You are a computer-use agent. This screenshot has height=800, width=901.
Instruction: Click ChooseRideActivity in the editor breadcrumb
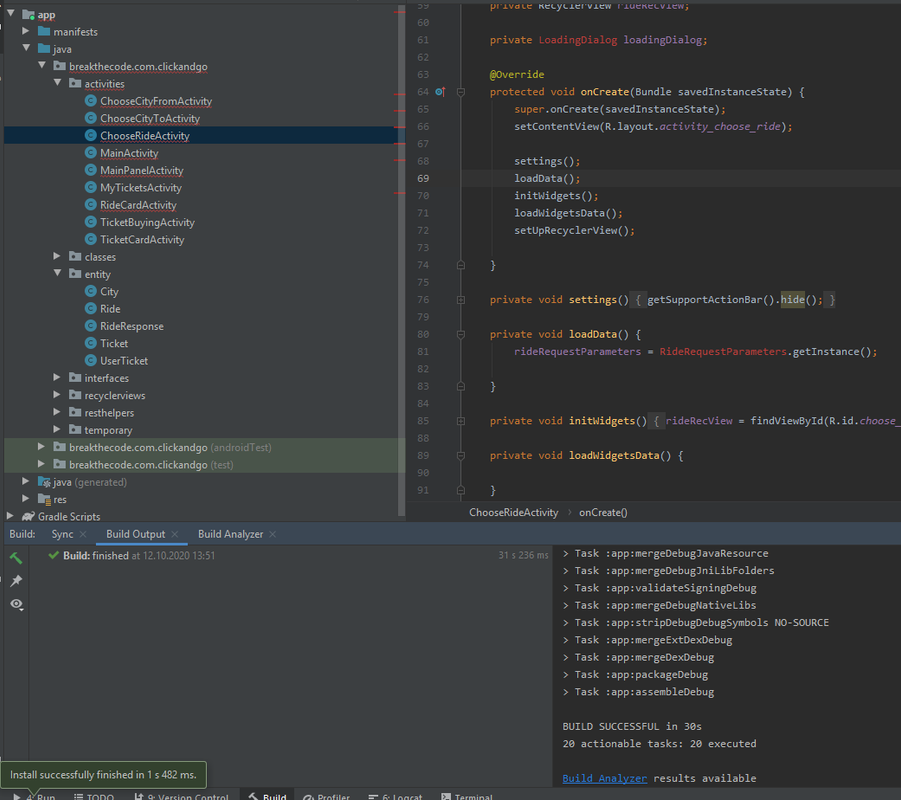pyautogui.click(x=513, y=512)
